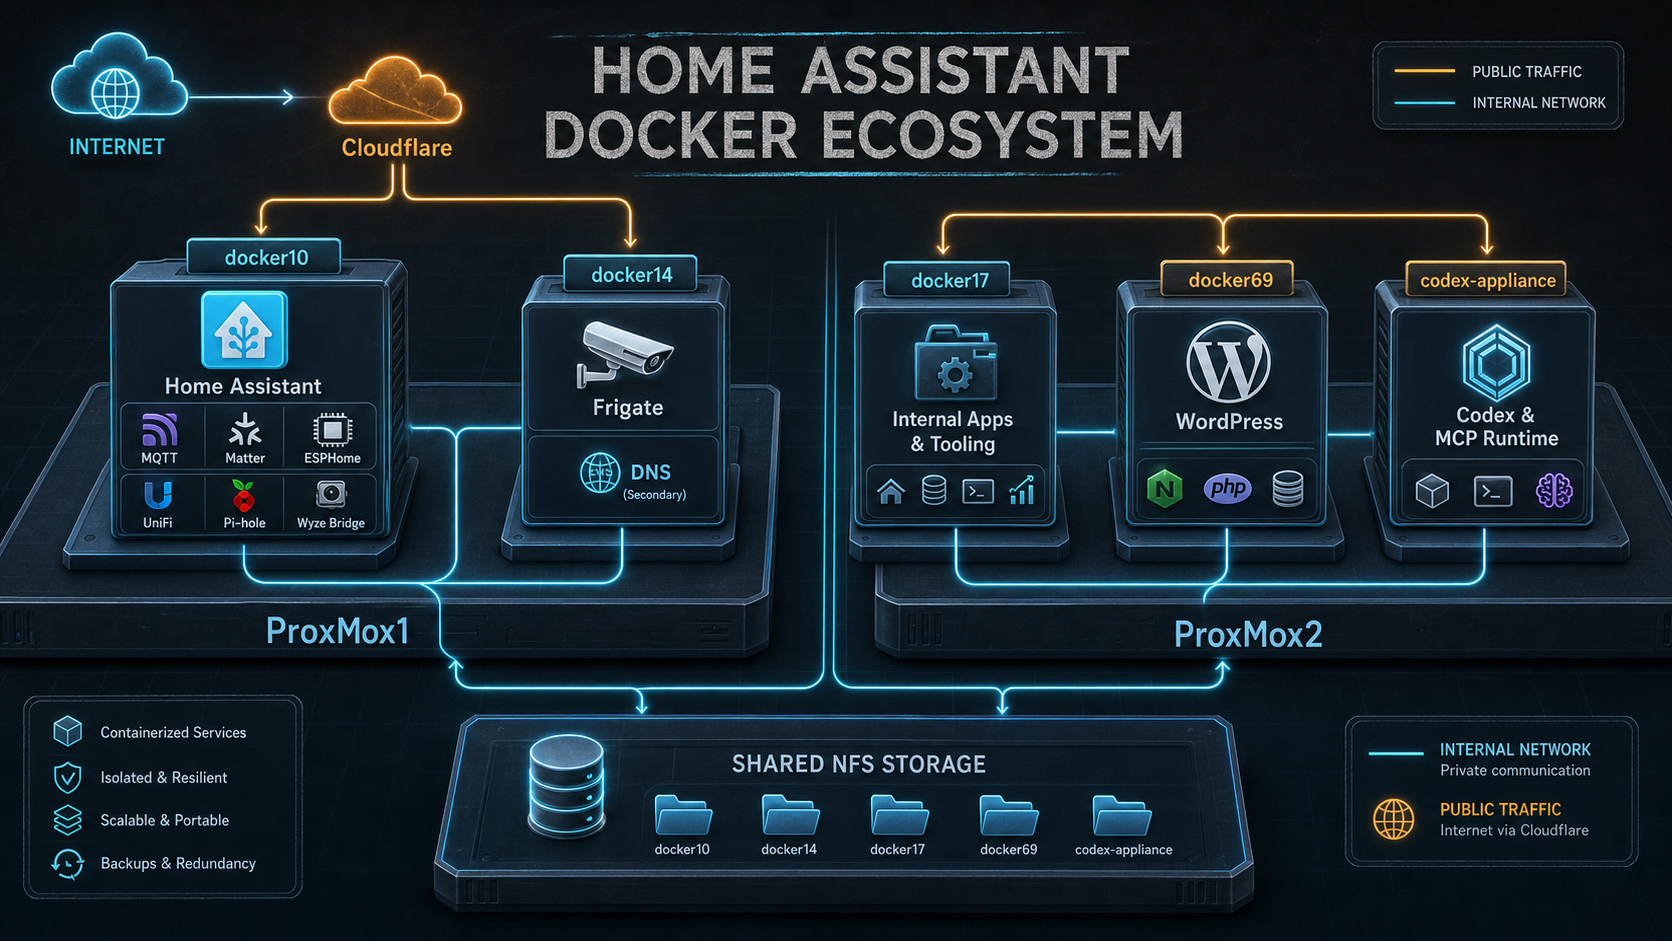This screenshot has width=1672, height=941.
Task: Click the database icon in docker17
Action: click(934, 490)
